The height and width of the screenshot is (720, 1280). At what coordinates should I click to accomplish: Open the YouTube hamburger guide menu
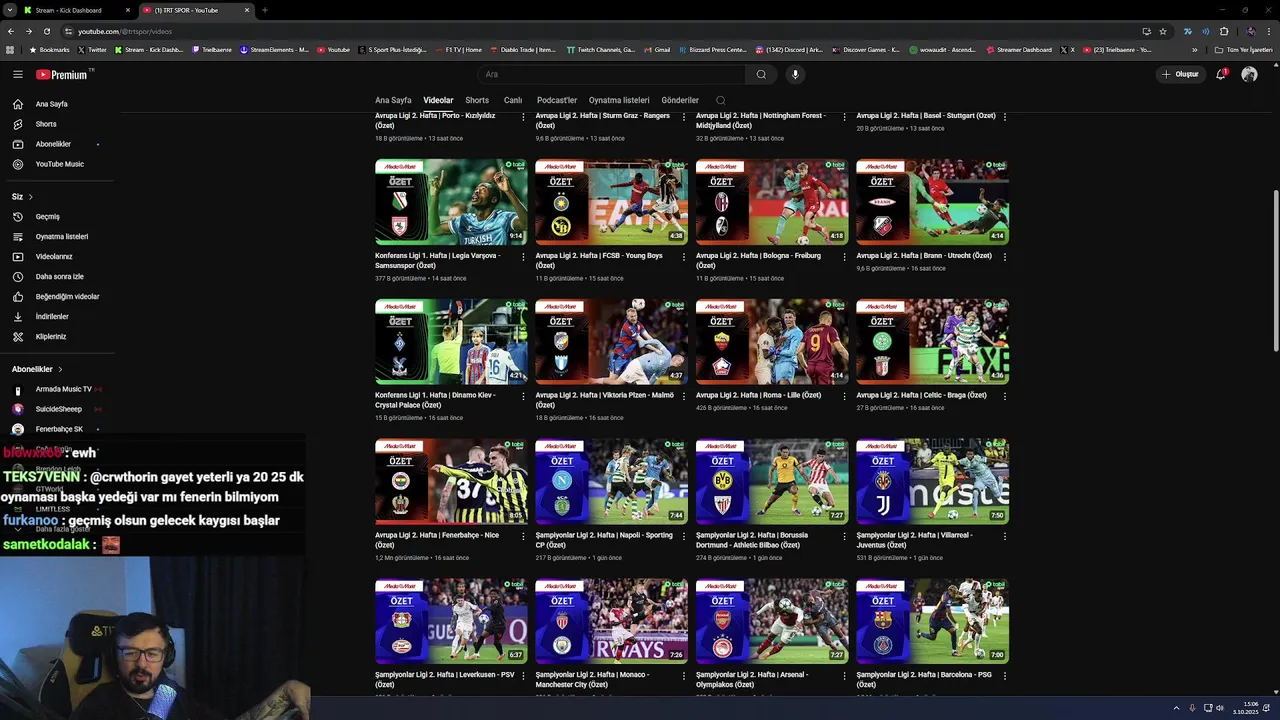pos(17,74)
